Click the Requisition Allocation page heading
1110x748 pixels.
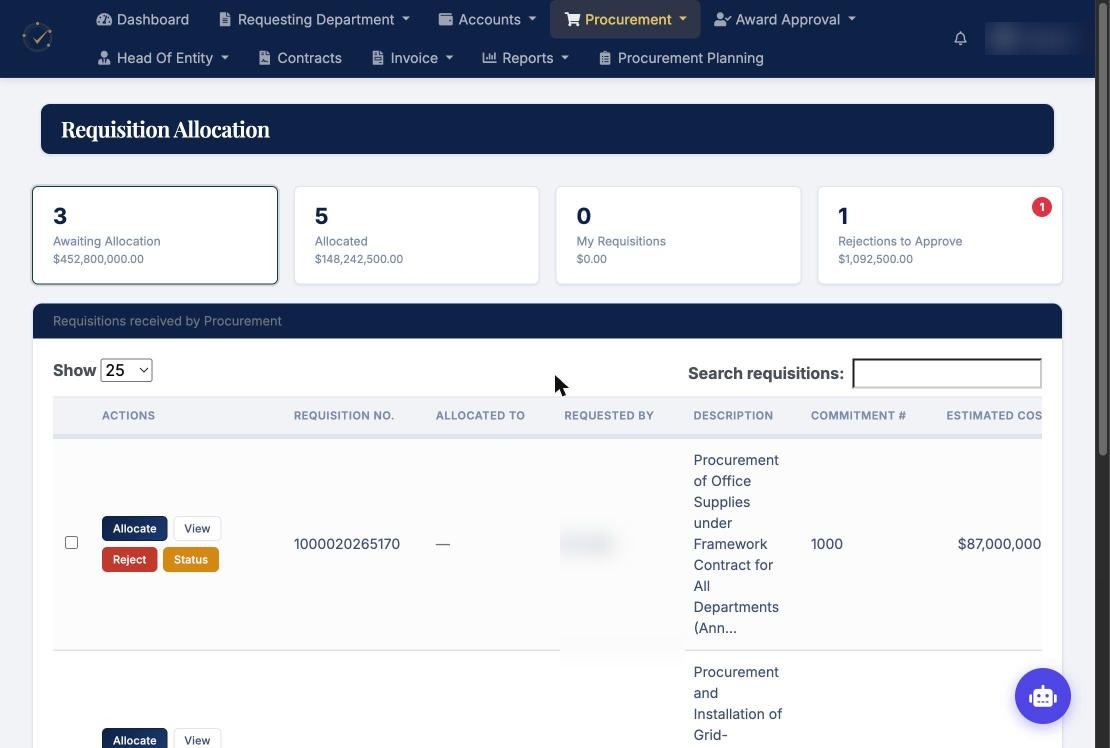(166, 130)
